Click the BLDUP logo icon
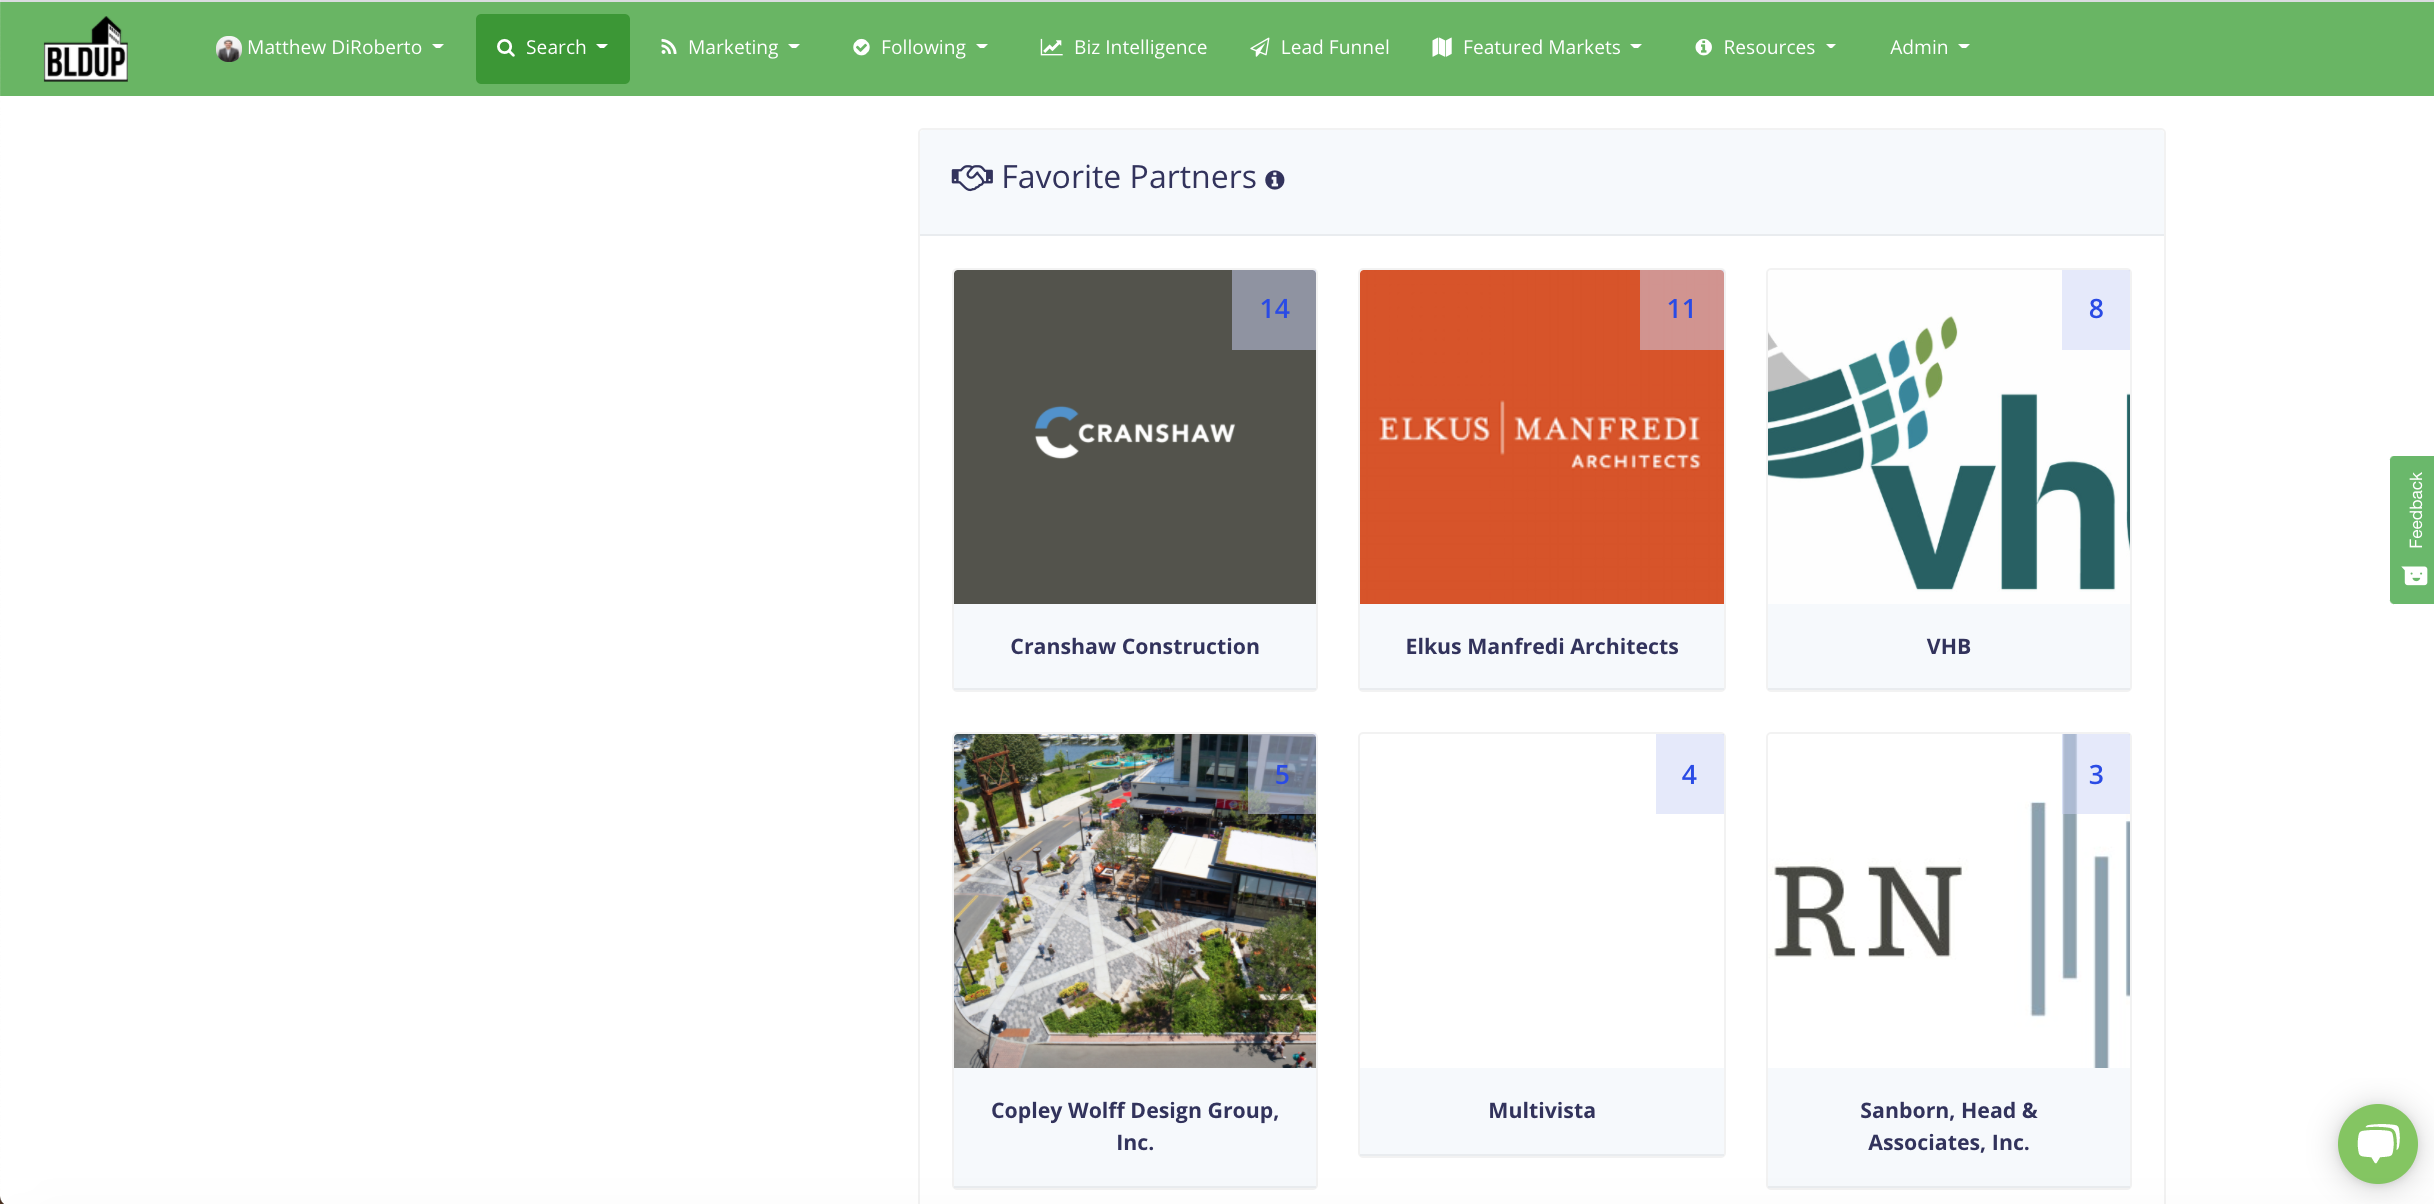Image resolution: width=2434 pixels, height=1204 pixels. [x=85, y=47]
